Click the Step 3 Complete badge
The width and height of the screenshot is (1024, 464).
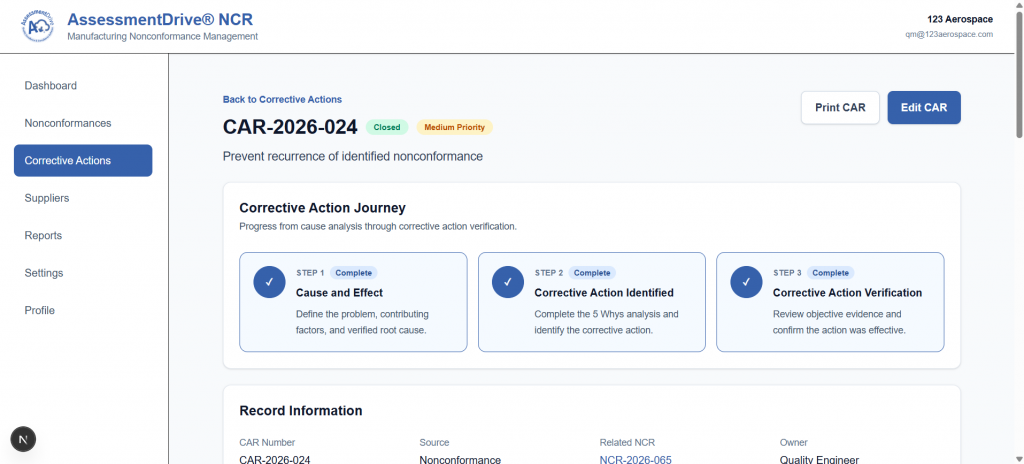click(831, 273)
